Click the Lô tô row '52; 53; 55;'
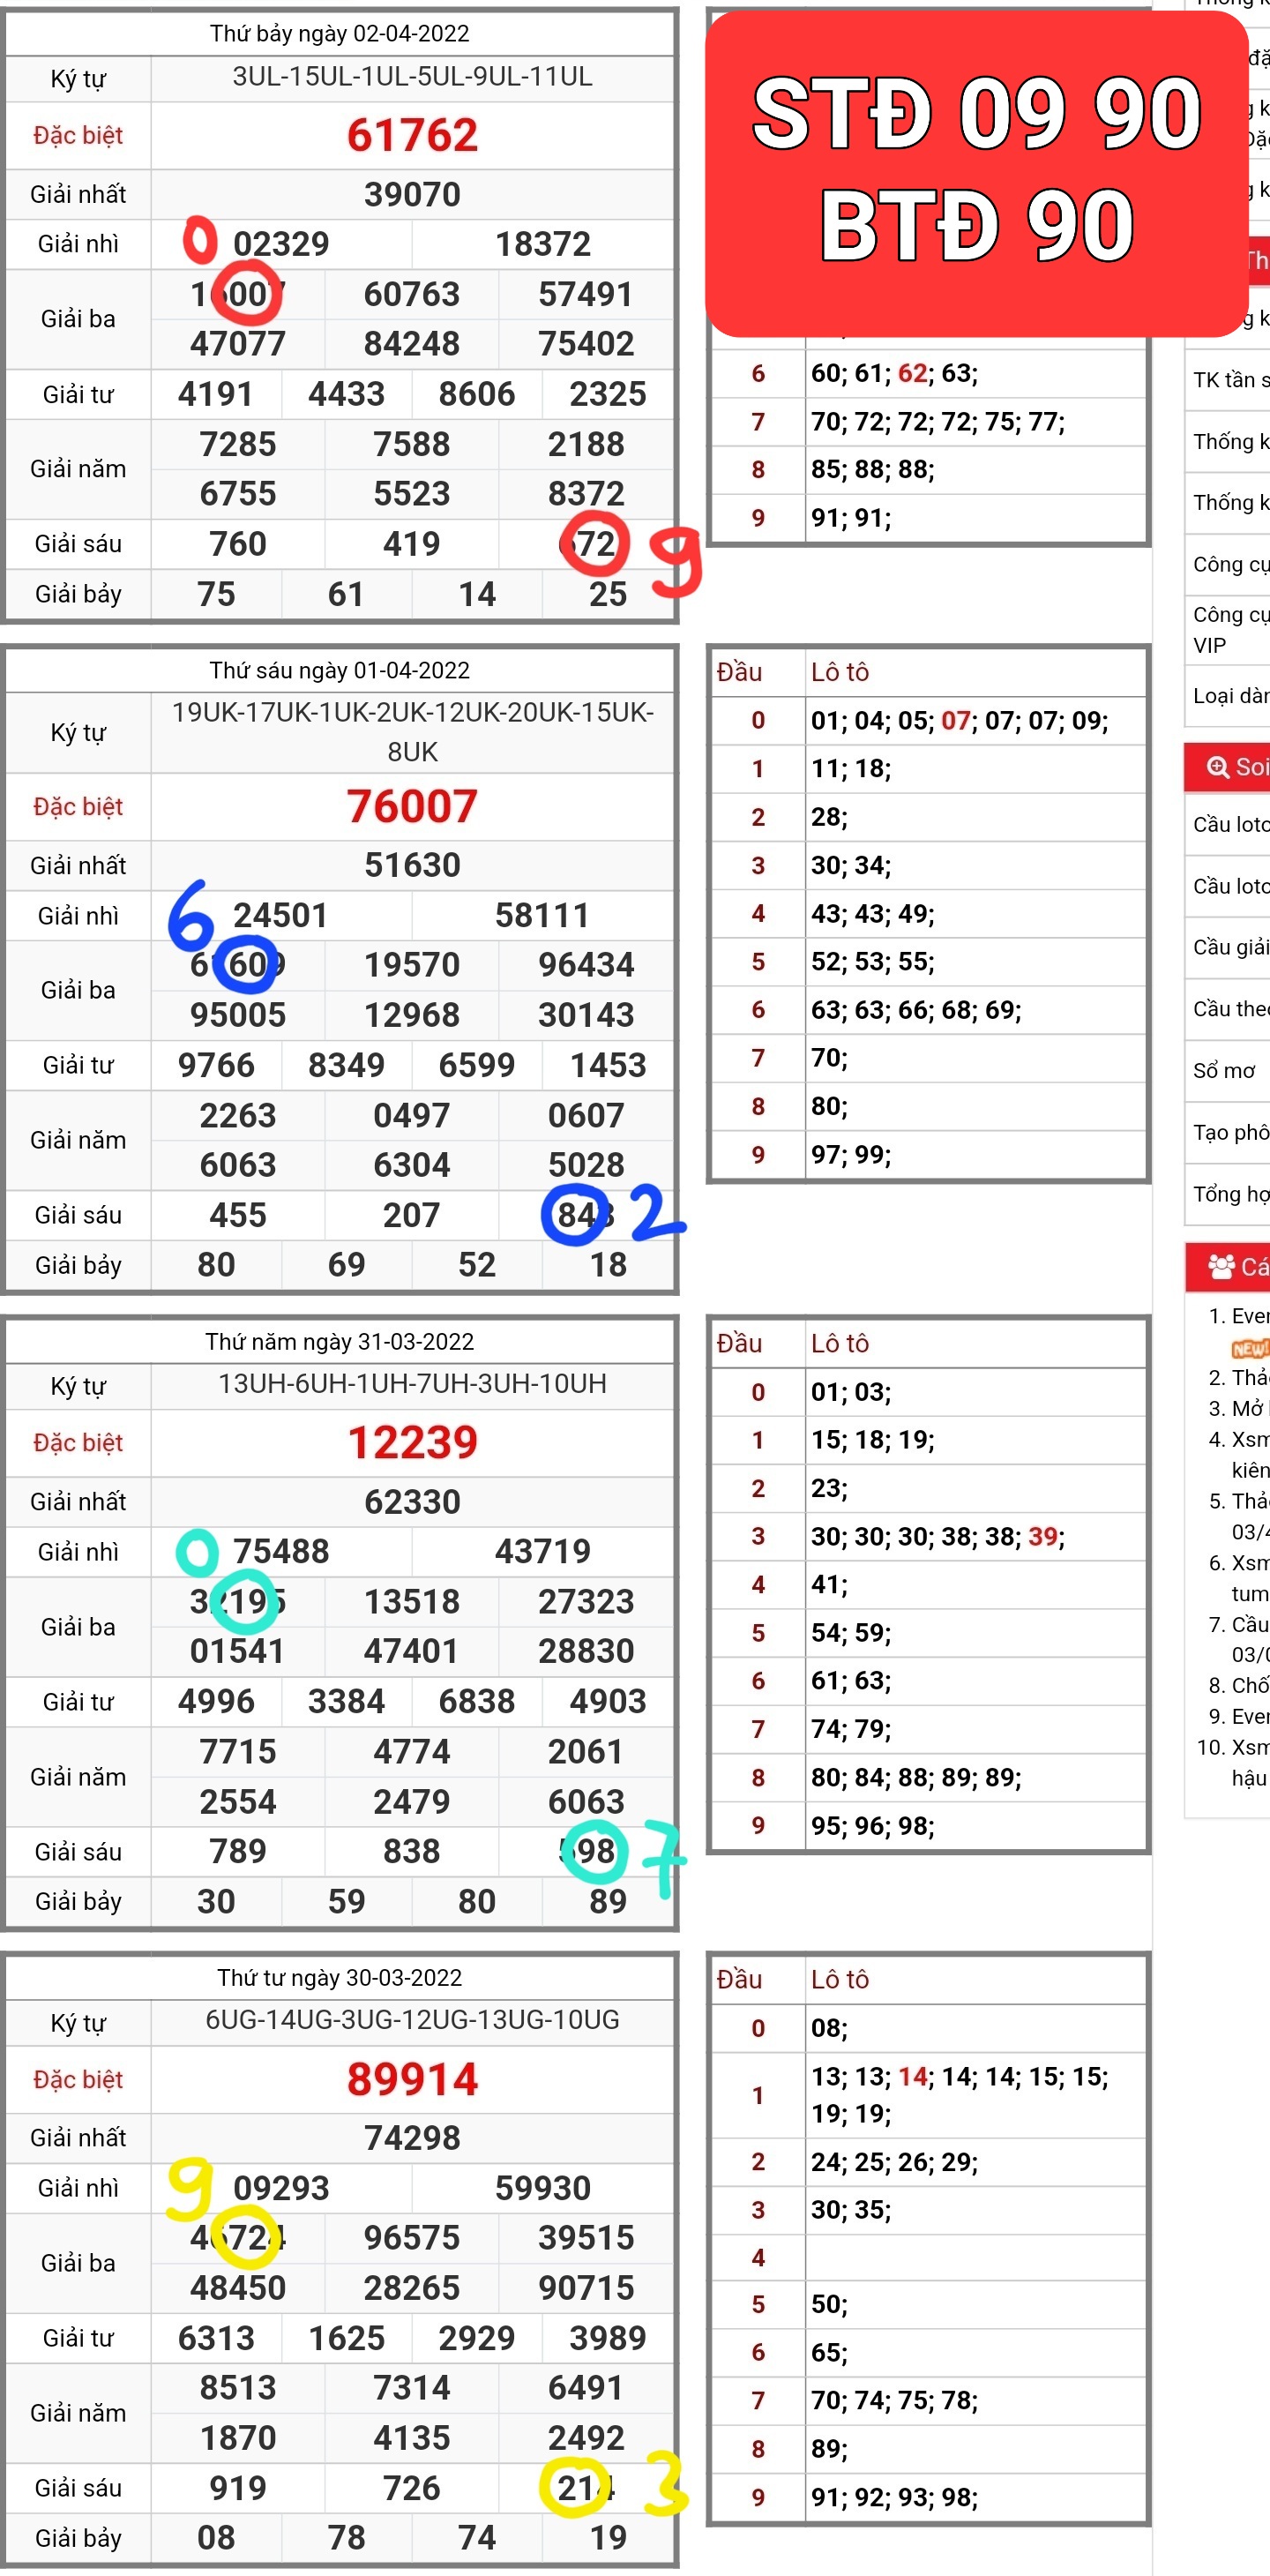 872,962
